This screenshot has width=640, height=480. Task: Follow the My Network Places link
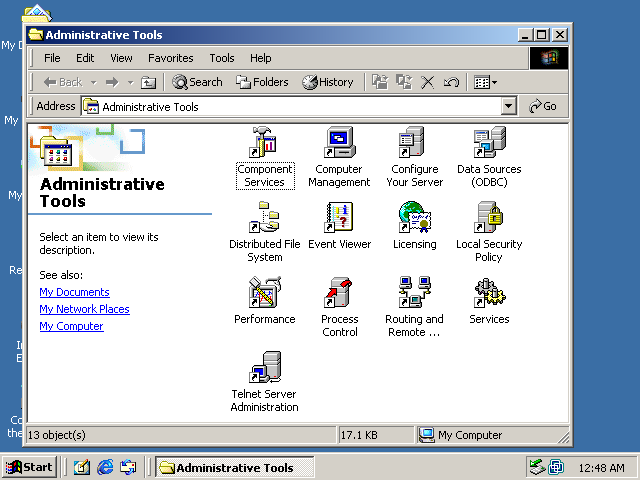[84, 309]
